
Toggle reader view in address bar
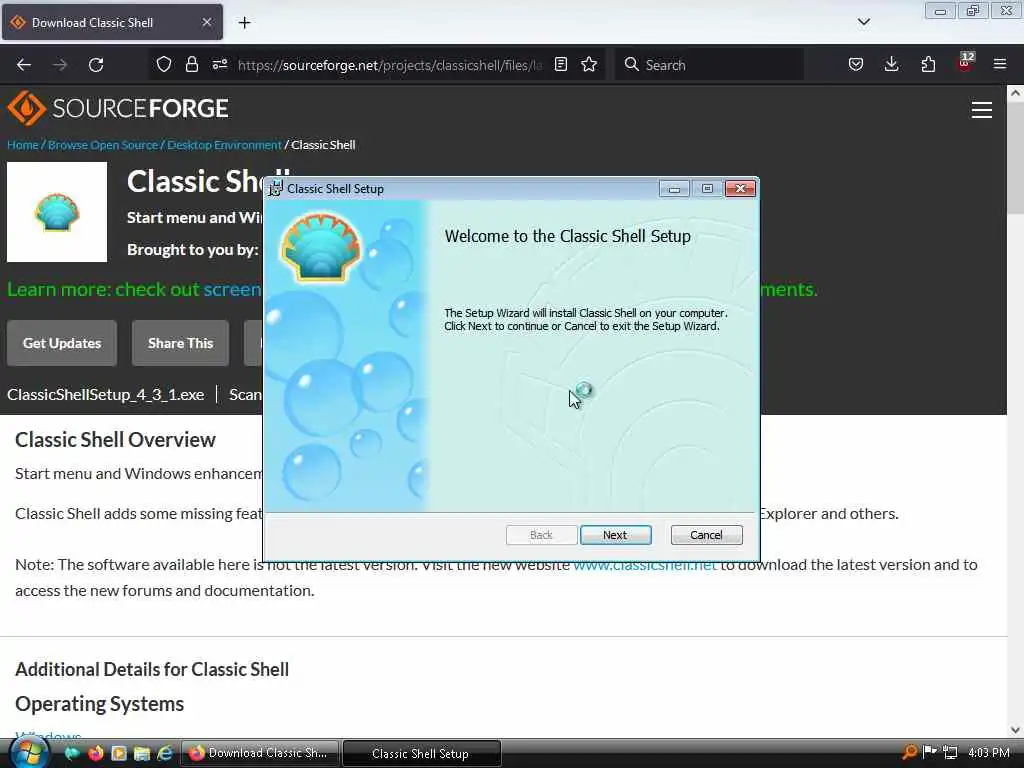tap(560, 64)
